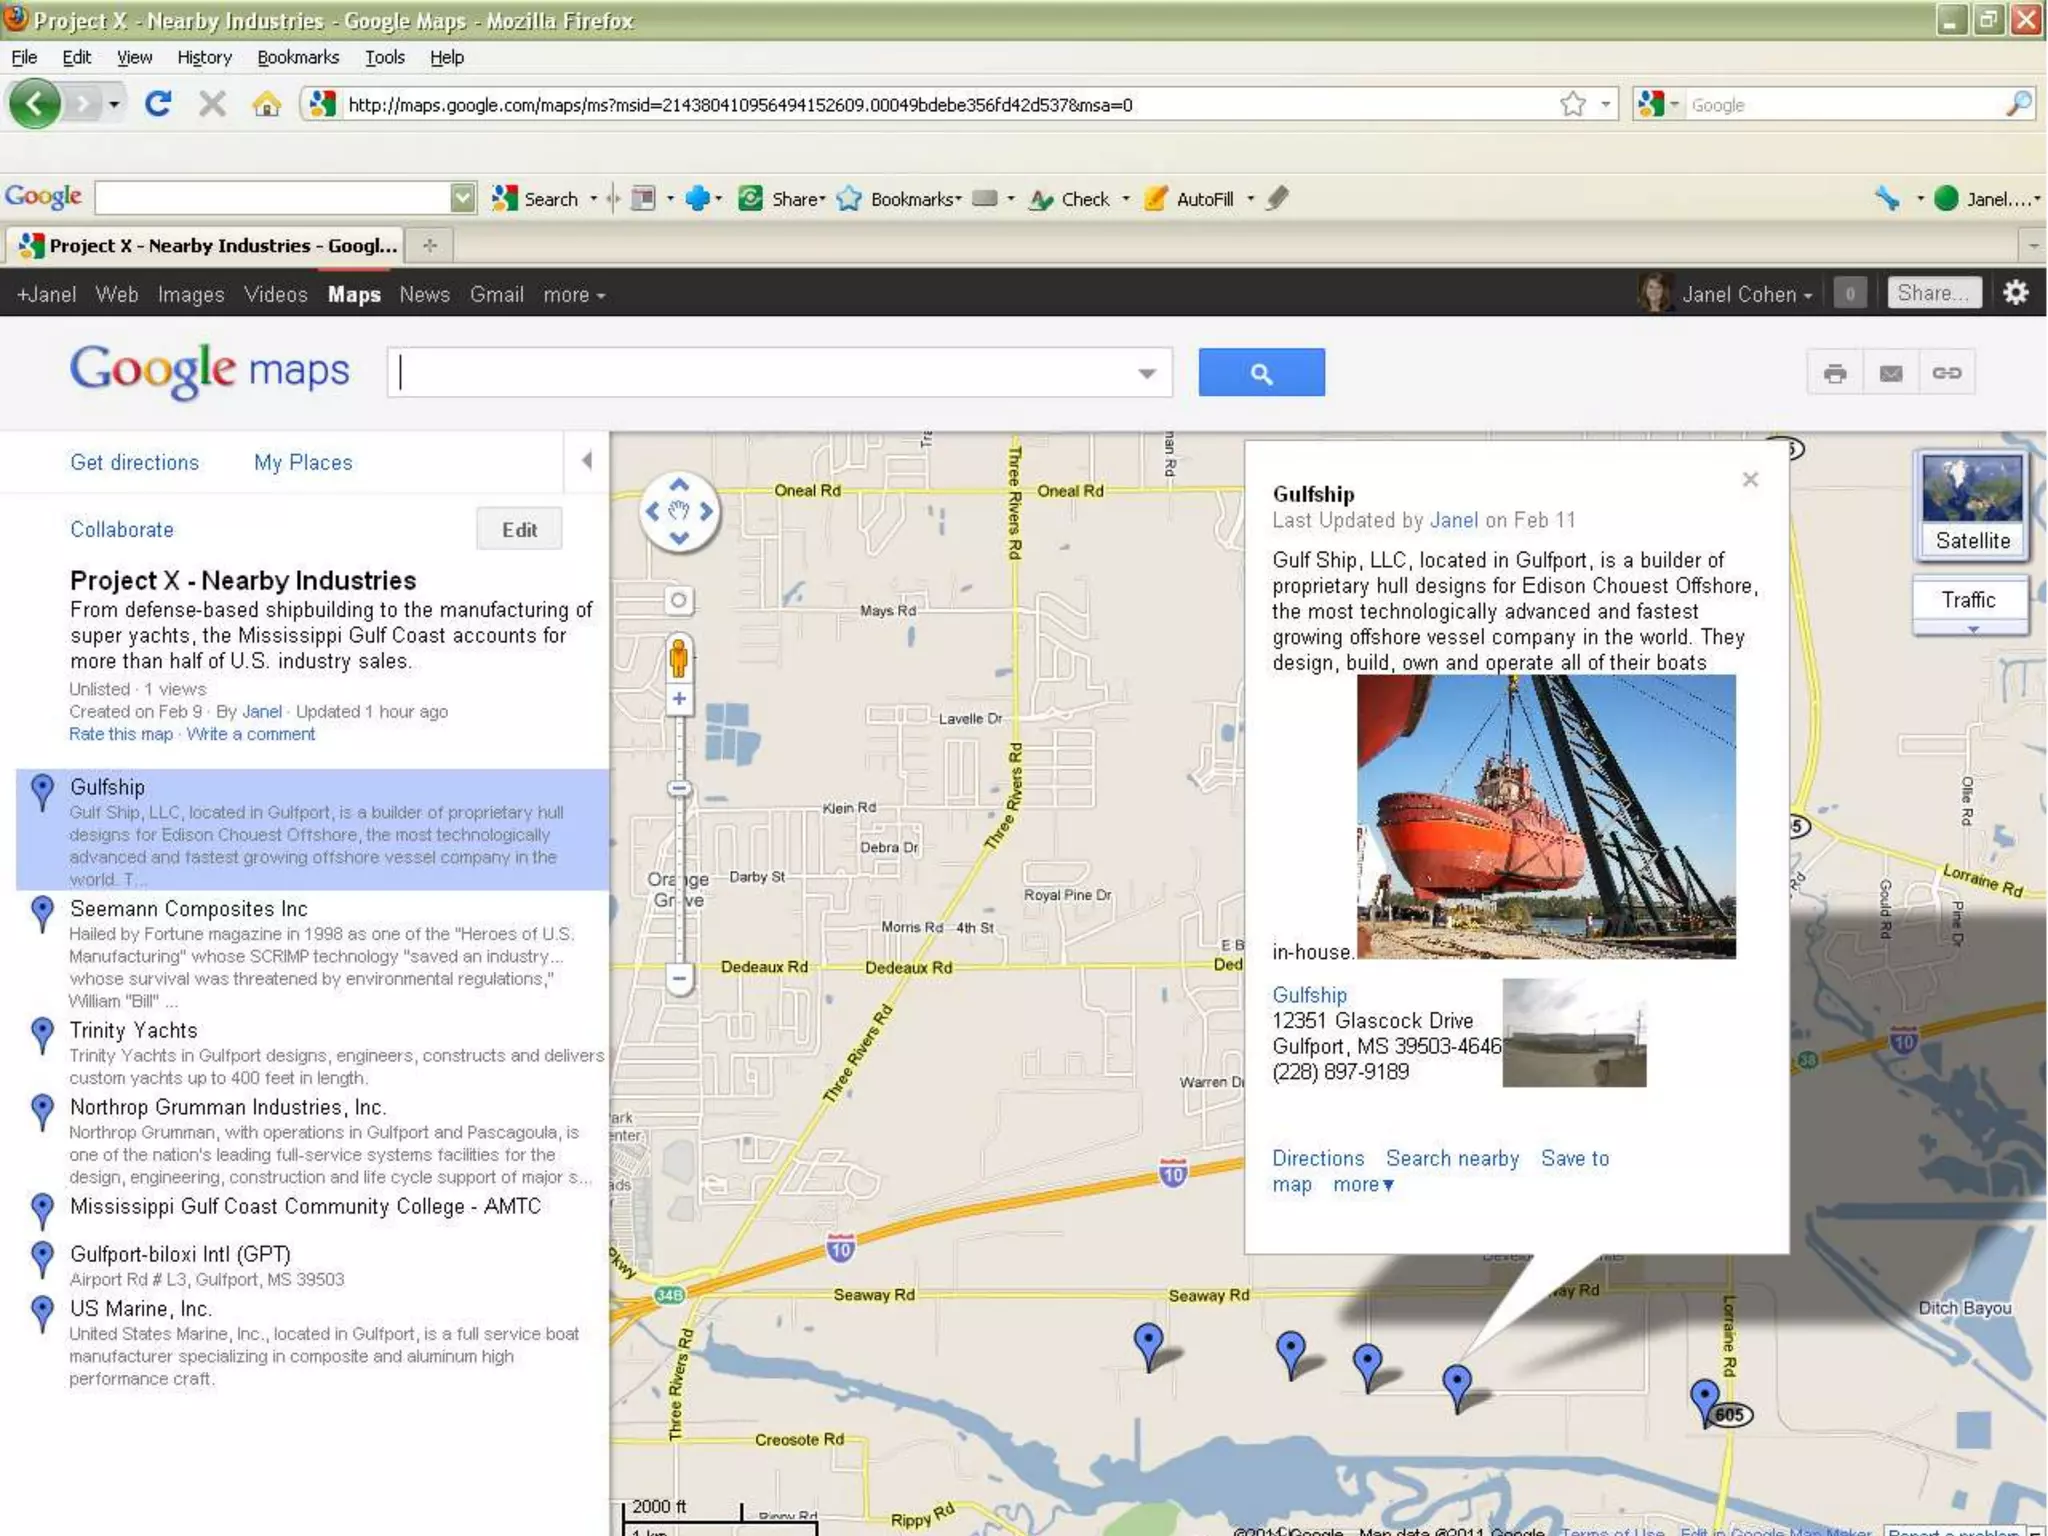The image size is (2048, 1536).
Task: Click the settings gear icon in top bar
Action: click(2015, 293)
